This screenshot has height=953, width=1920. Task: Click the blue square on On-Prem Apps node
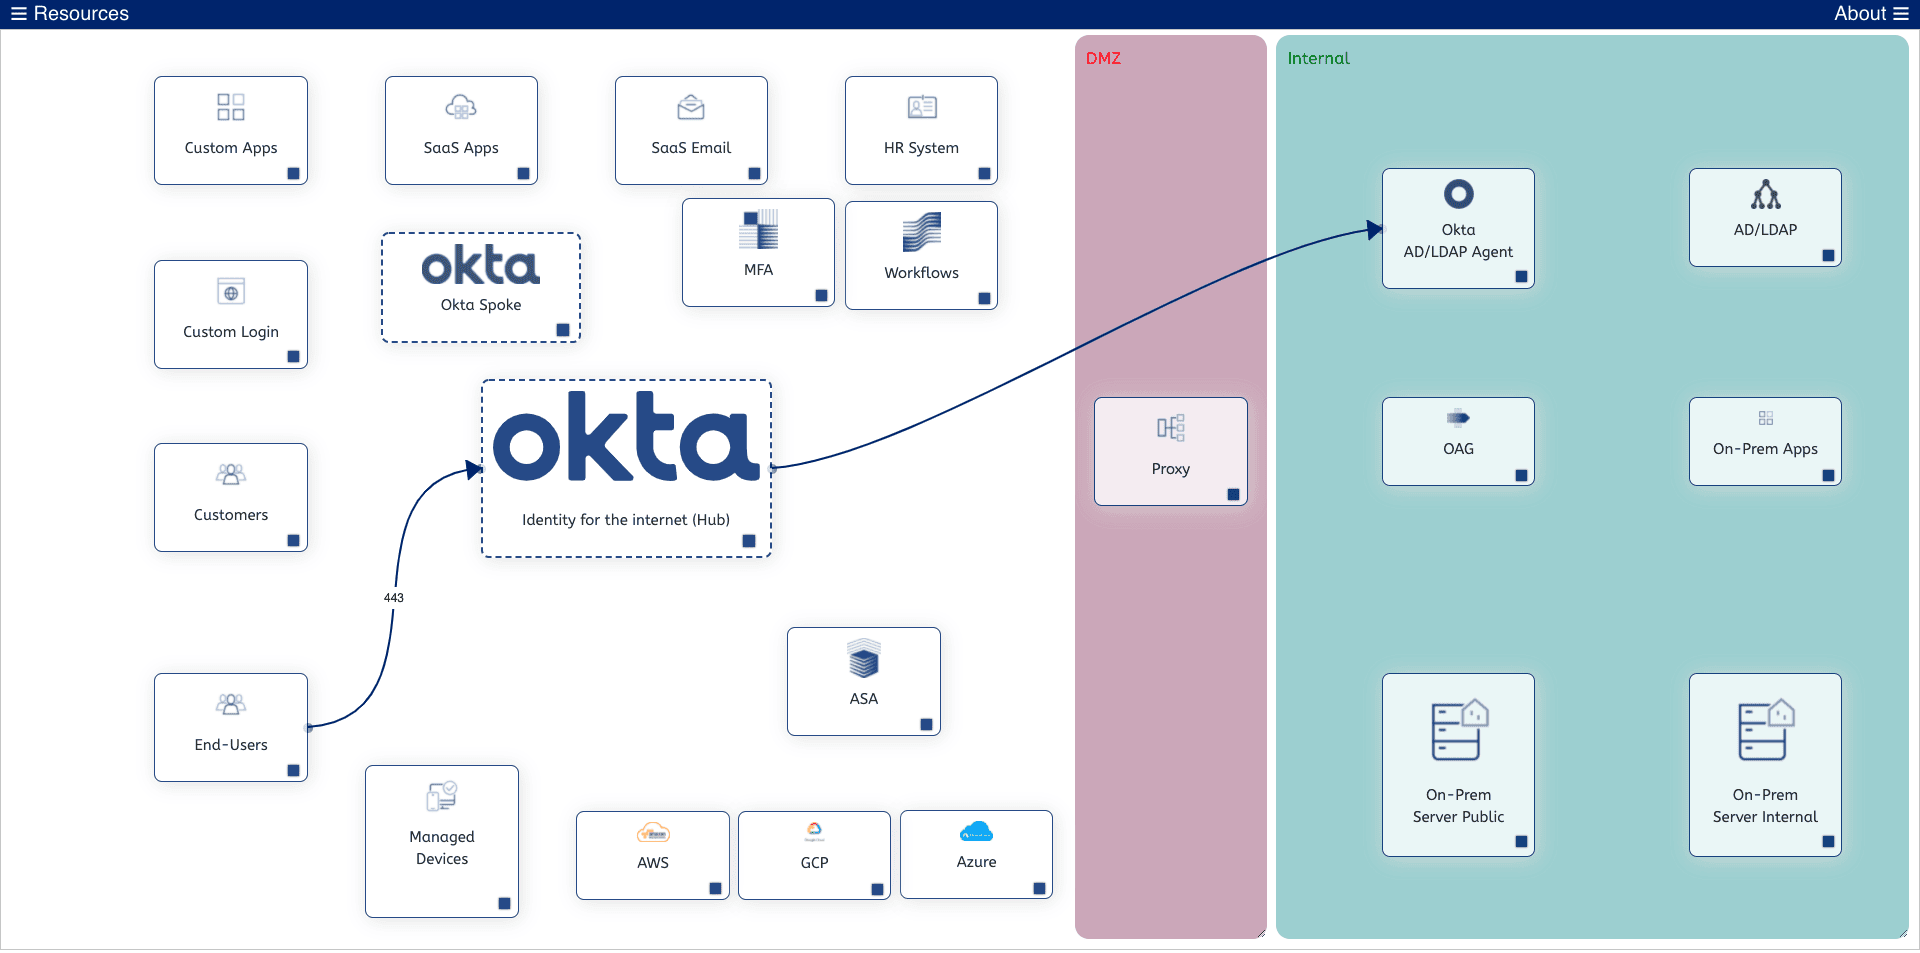coord(1829,475)
